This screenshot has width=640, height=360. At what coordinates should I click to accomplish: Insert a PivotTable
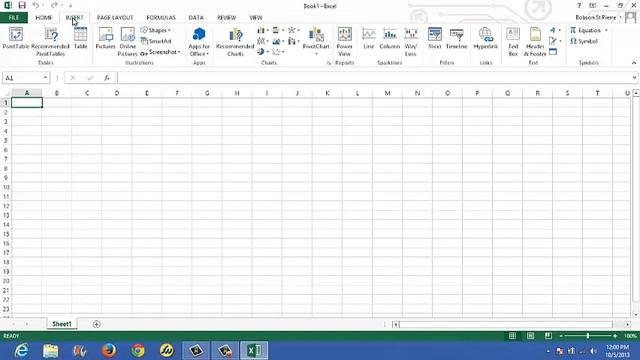point(16,38)
